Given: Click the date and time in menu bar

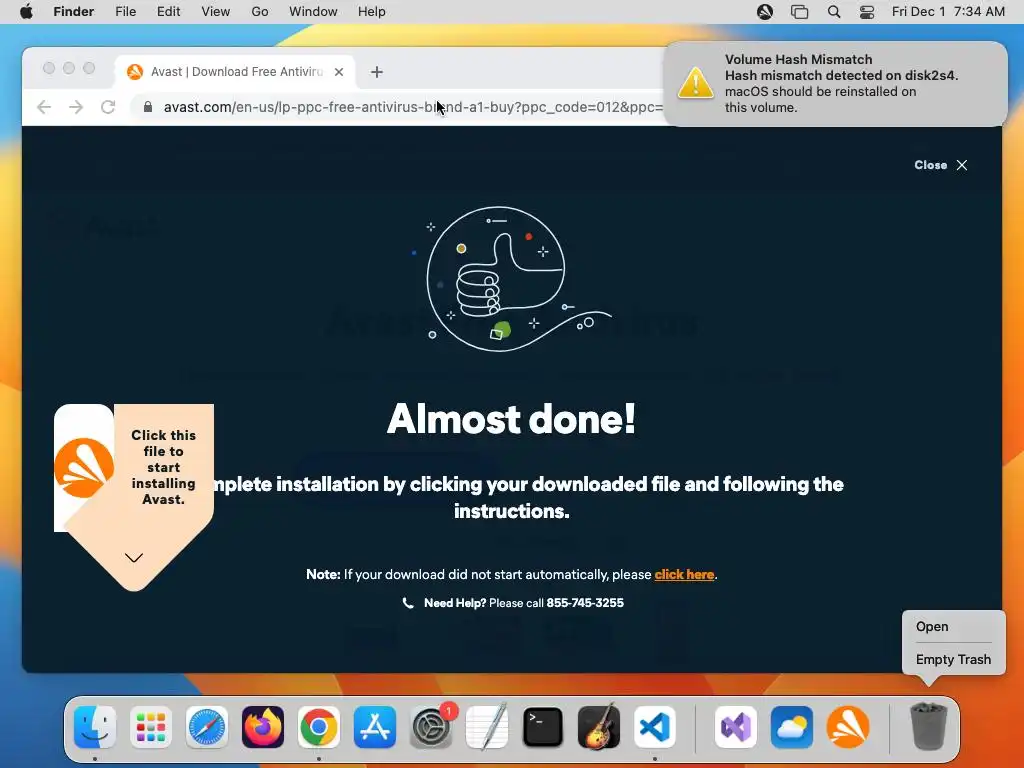Looking at the screenshot, I should point(948,12).
